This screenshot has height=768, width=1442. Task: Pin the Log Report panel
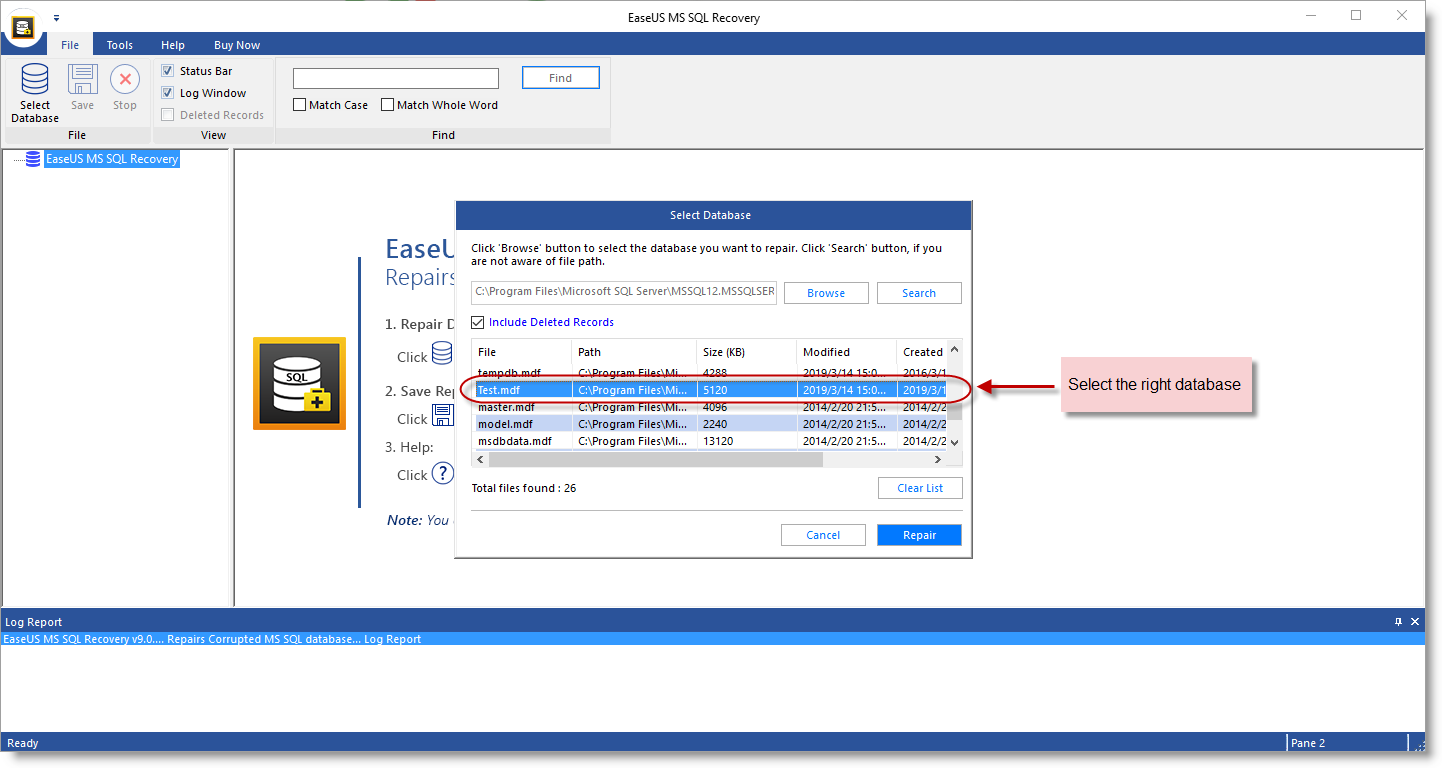coord(1398,622)
